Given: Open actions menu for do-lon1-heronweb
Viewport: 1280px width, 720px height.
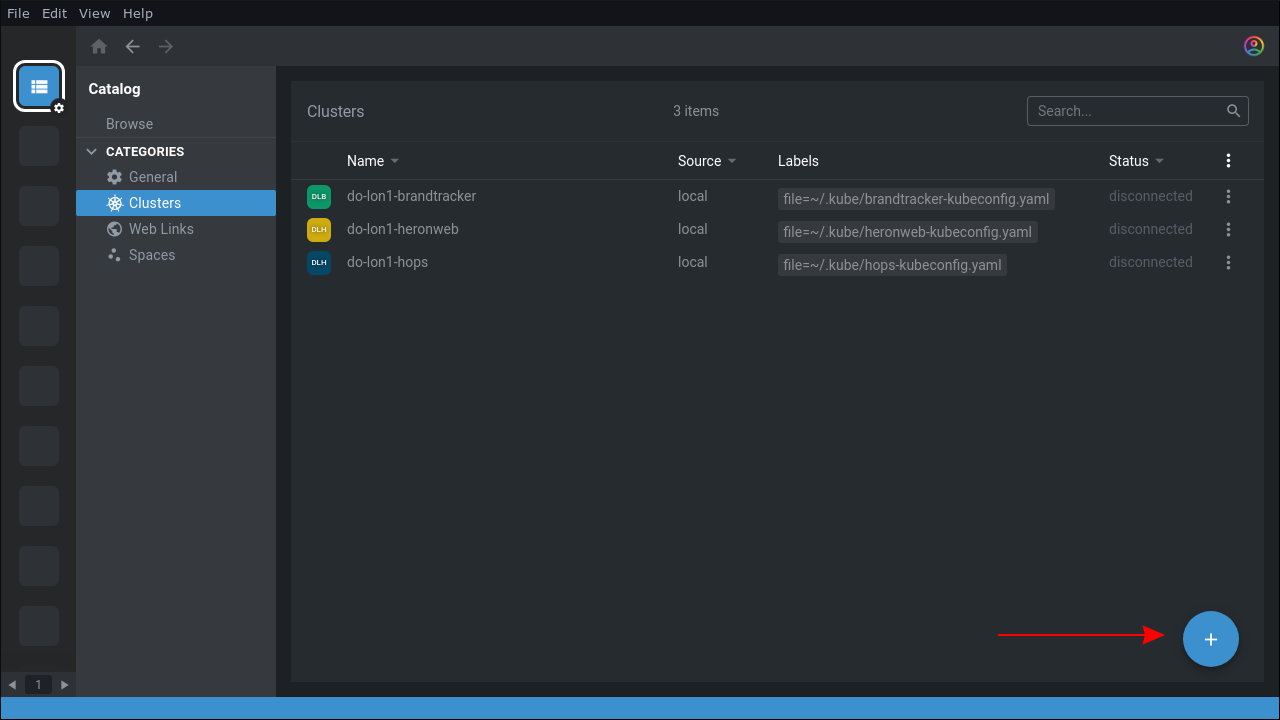Looking at the screenshot, I should point(1229,230).
